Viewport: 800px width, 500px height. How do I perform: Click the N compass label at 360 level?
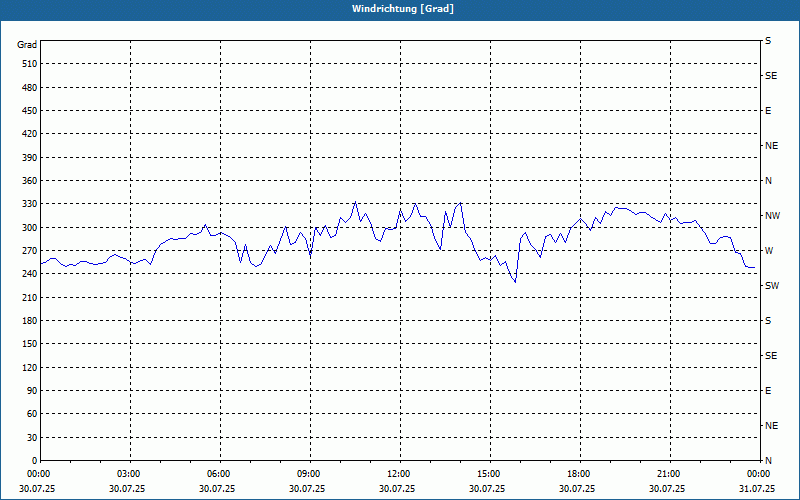pos(768,181)
